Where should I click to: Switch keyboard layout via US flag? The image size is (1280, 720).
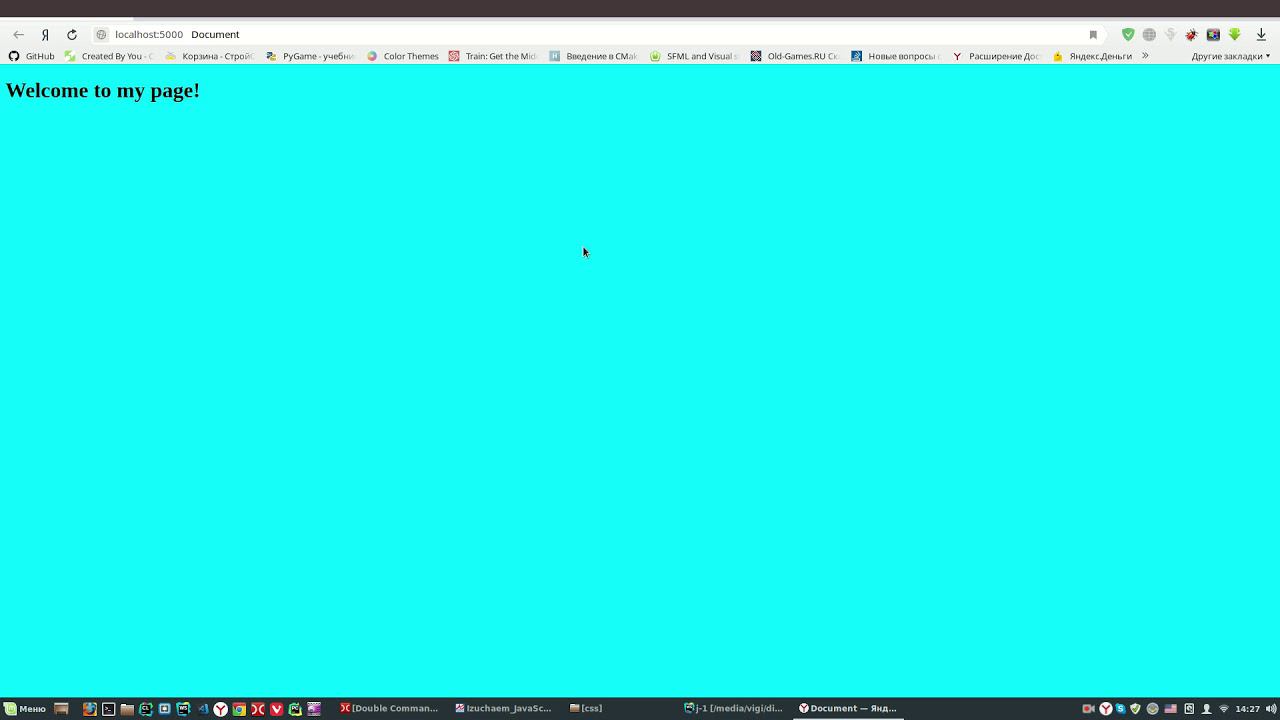pyautogui.click(x=1171, y=708)
